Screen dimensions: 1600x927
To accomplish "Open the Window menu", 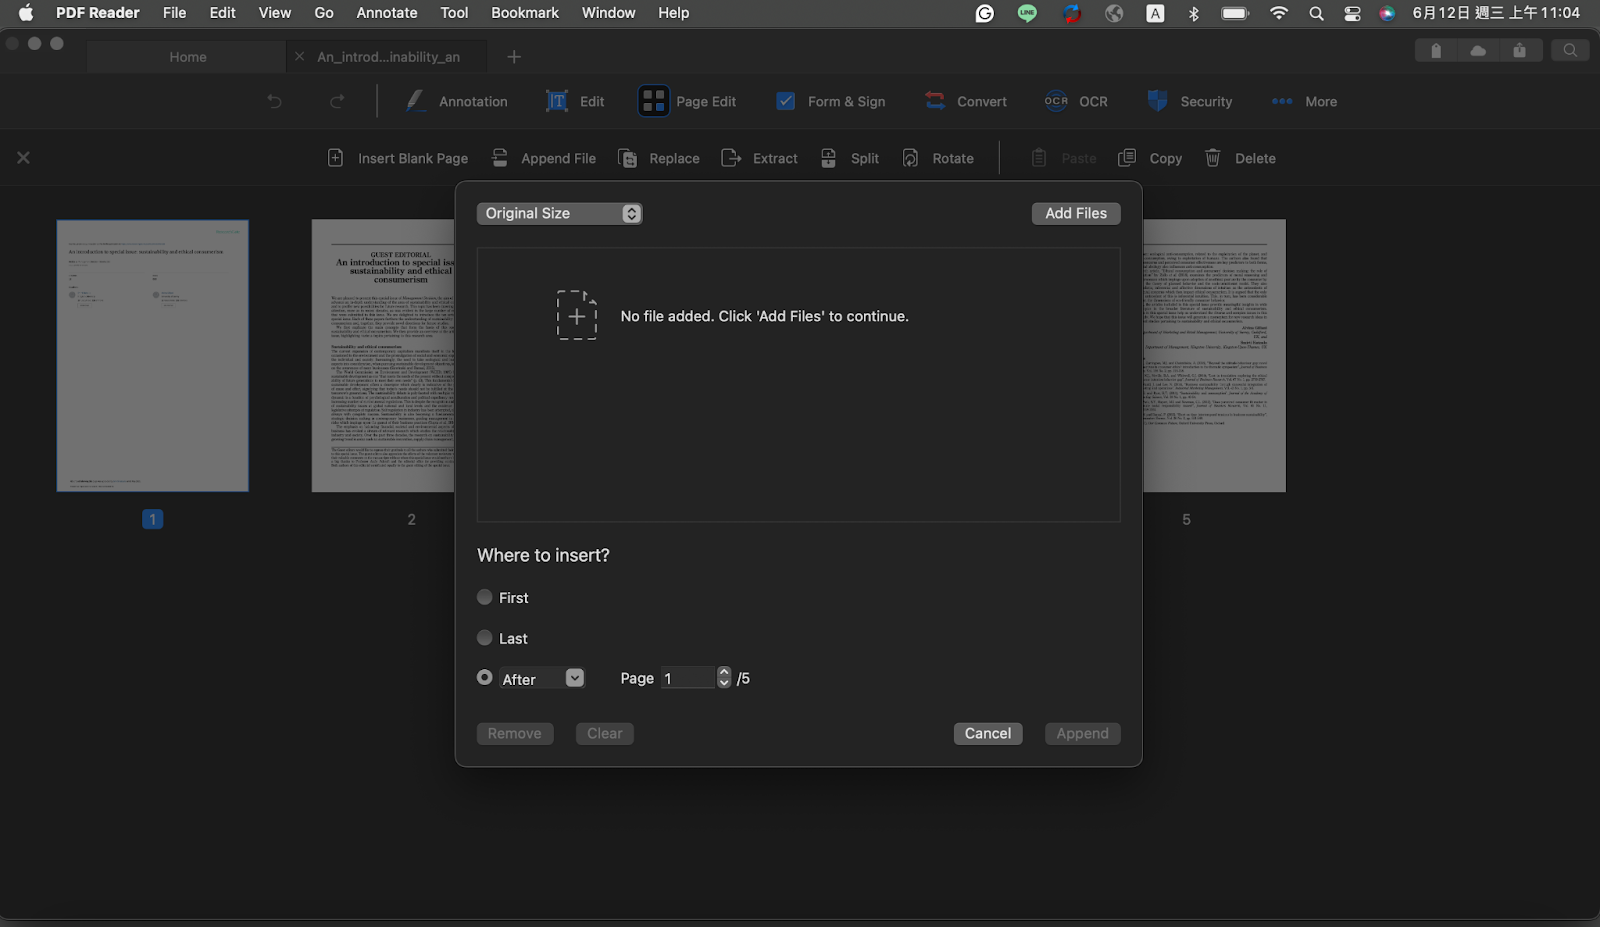I will (608, 13).
